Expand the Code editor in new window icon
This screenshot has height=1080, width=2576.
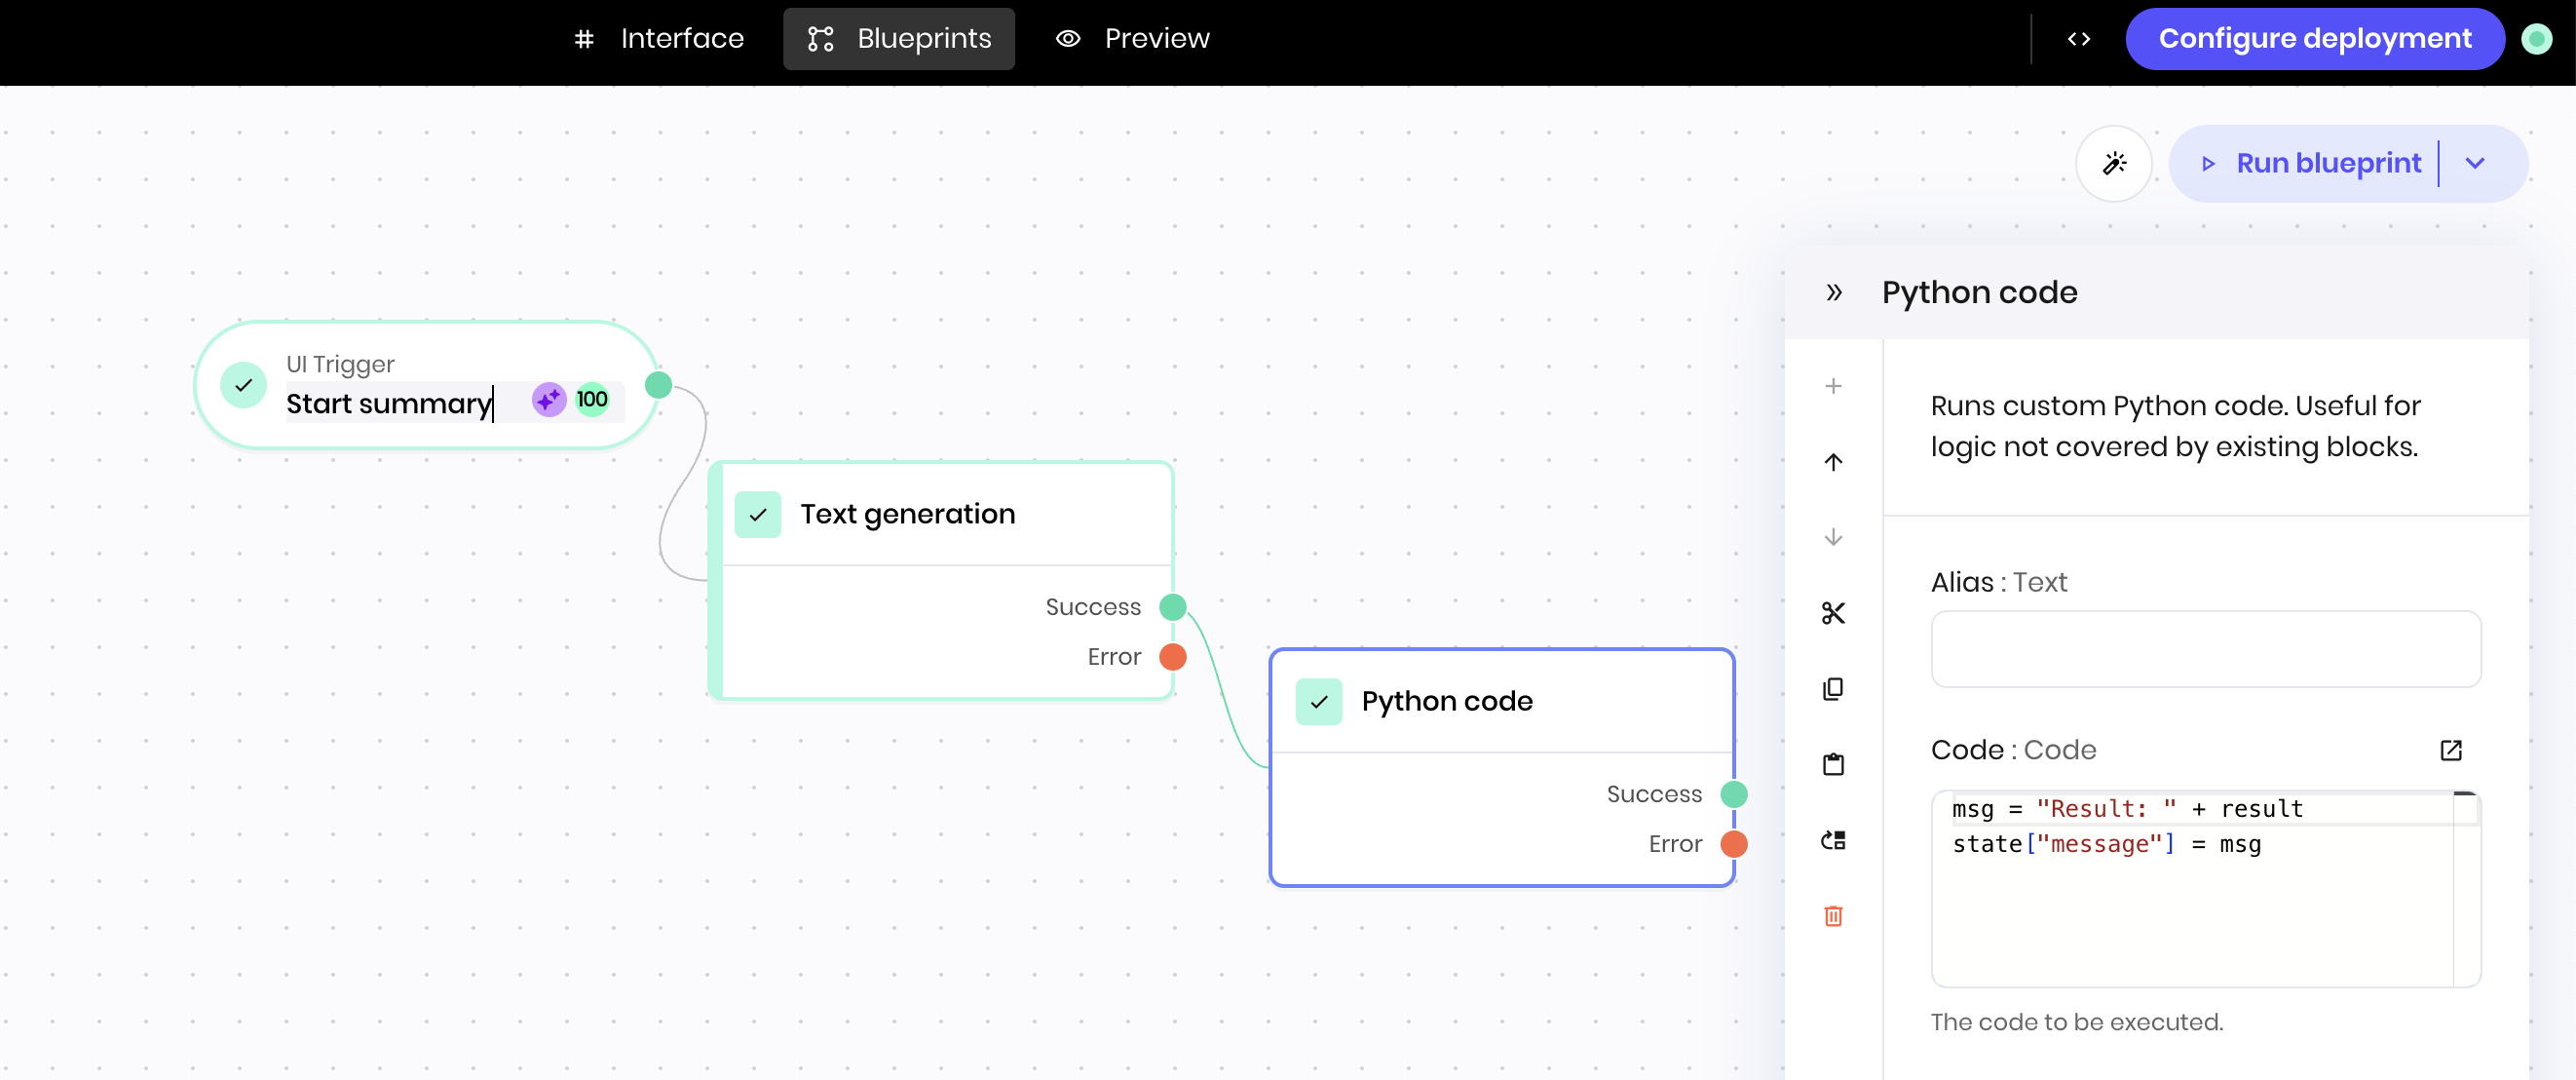(2450, 750)
